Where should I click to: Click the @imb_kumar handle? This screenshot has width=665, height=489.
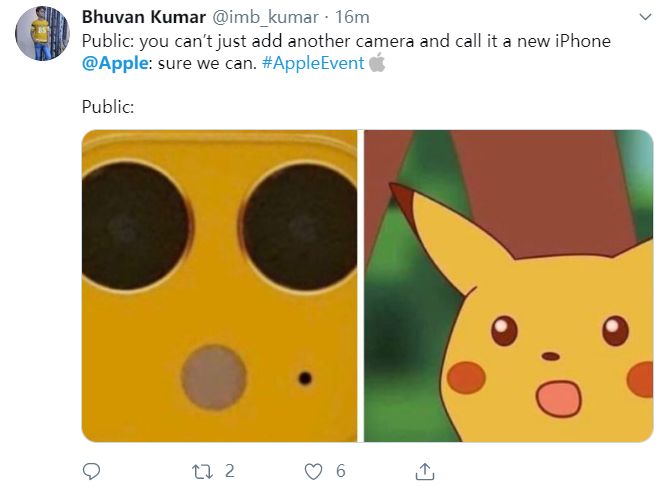click(x=265, y=17)
